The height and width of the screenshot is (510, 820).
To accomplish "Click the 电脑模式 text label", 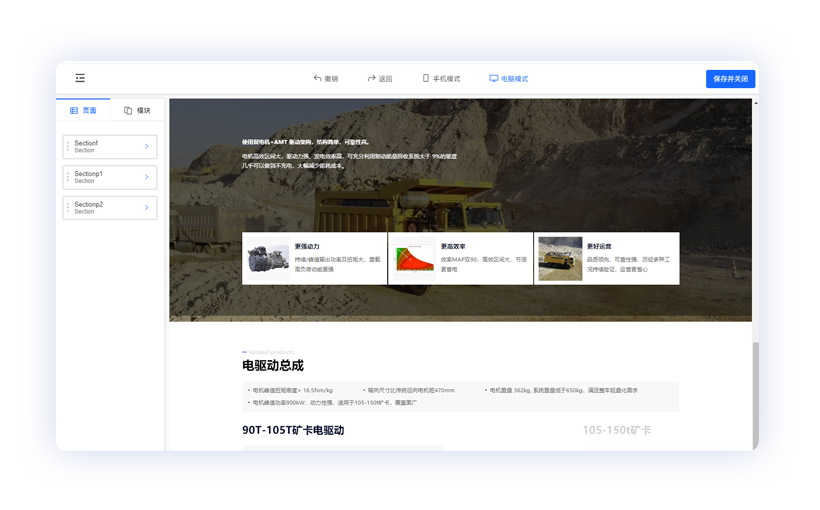I will pos(515,78).
